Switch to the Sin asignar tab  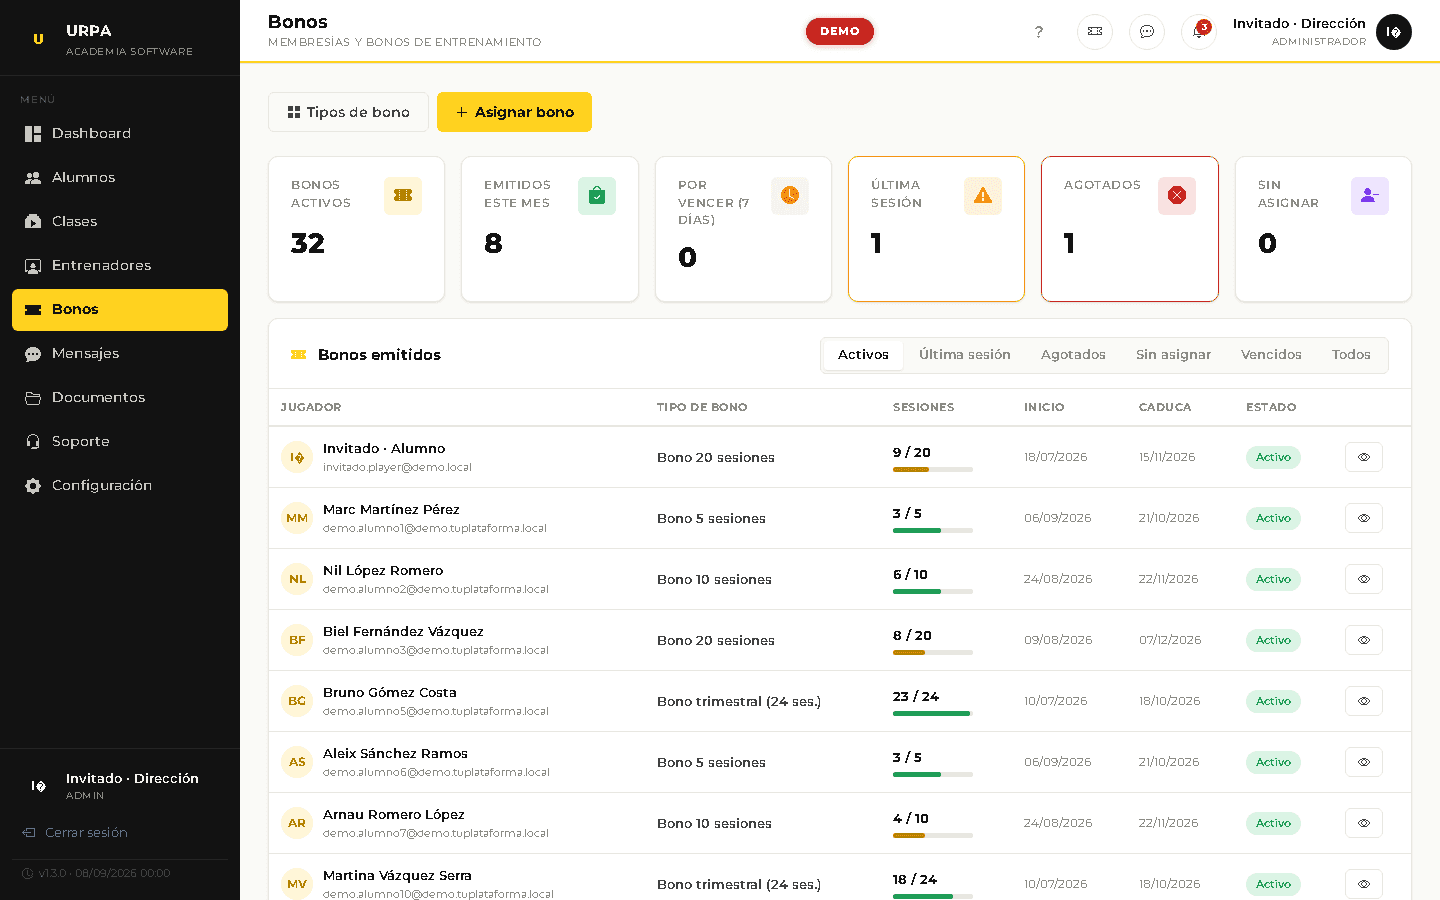(1173, 355)
